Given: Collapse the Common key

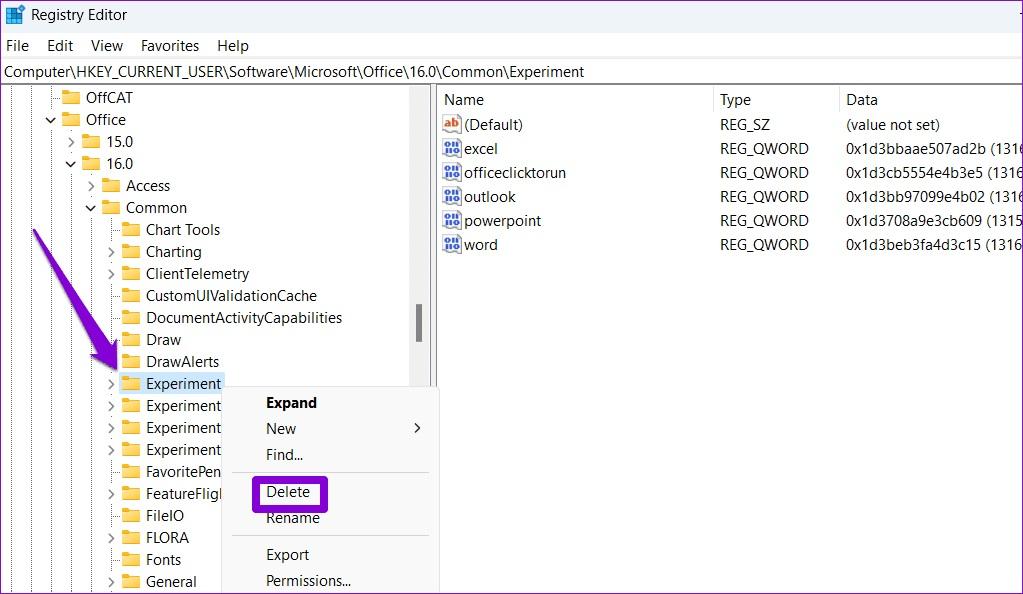Looking at the screenshot, I should click(91, 208).
